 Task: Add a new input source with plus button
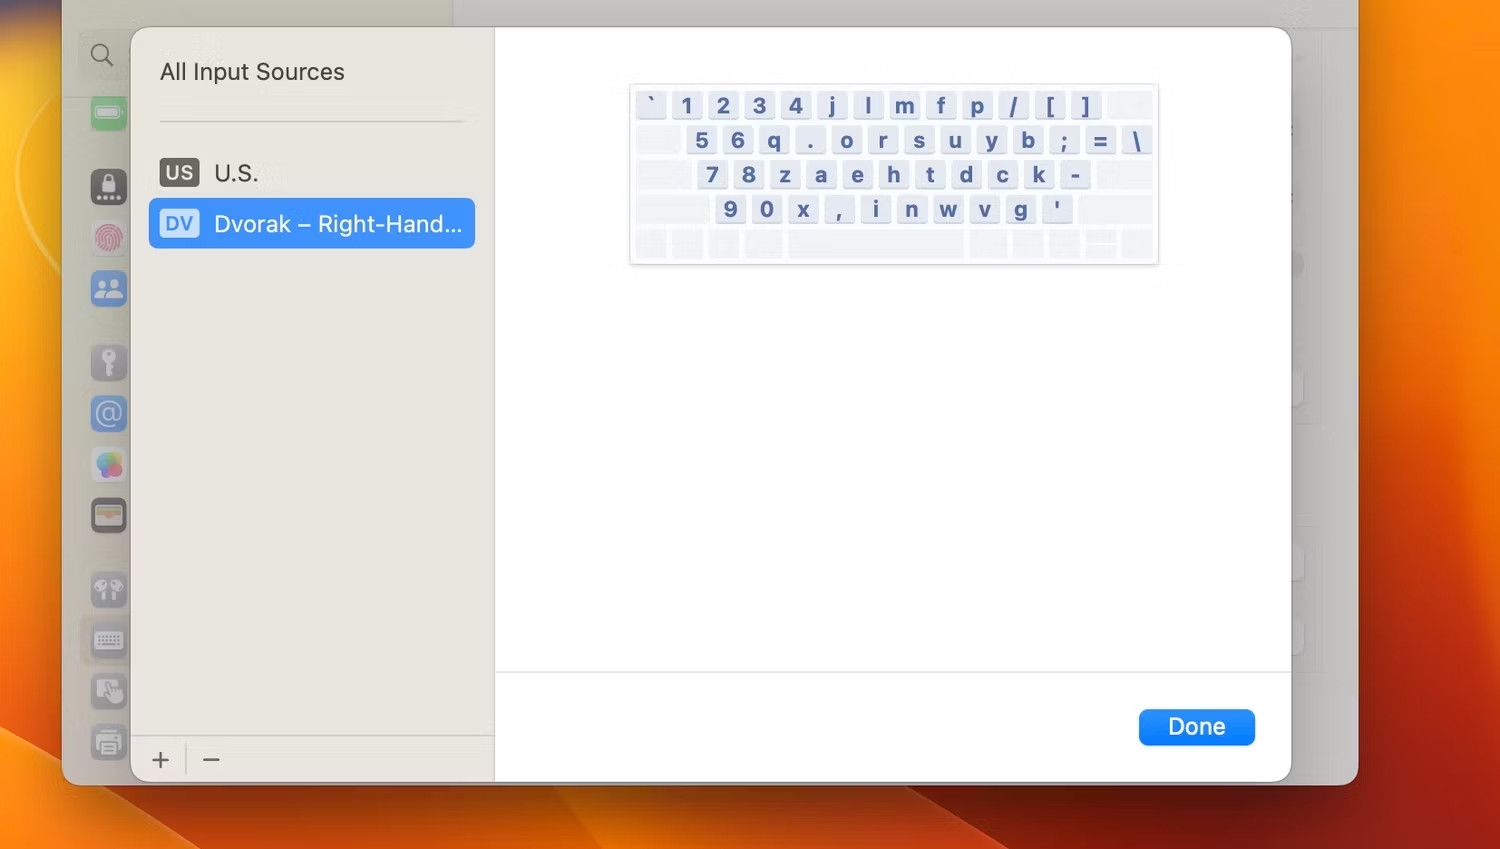(x=160, y=760)
